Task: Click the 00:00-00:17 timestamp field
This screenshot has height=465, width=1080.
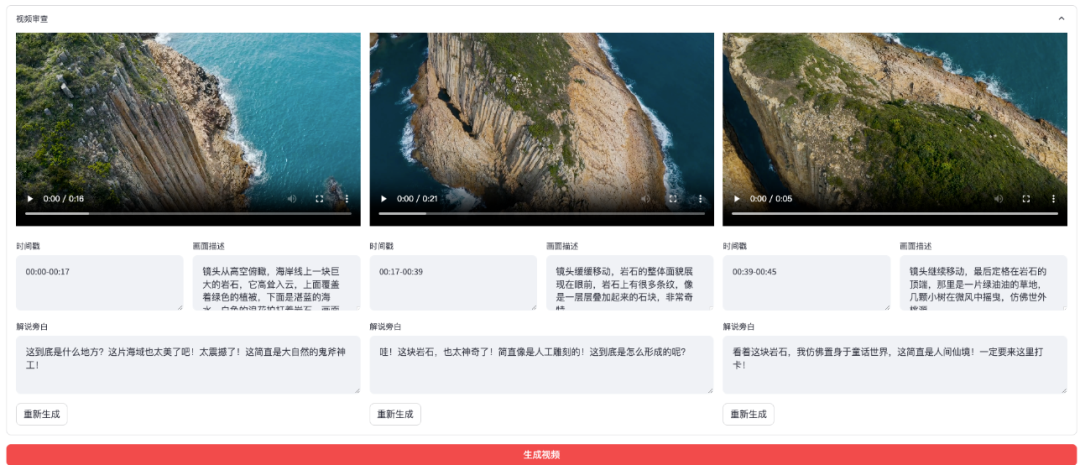Action: pyautogui.click(x=100, y=282)
